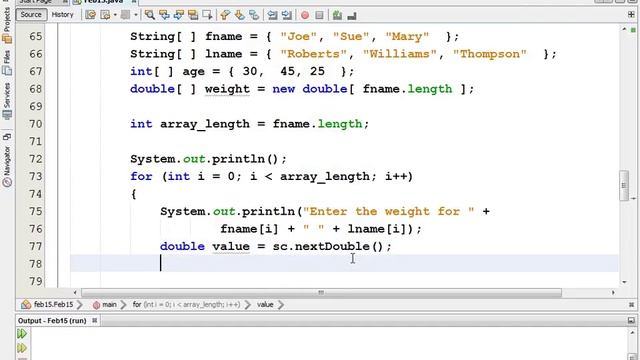
Task: Switch to History view
Action: coord(62,15)
